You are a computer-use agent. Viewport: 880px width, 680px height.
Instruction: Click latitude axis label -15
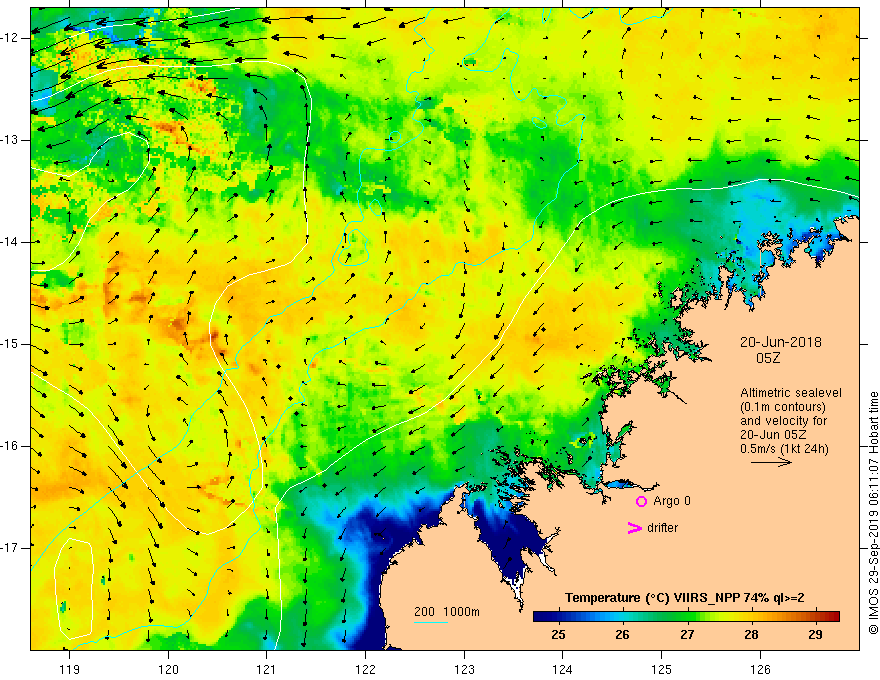coord(11,344)
